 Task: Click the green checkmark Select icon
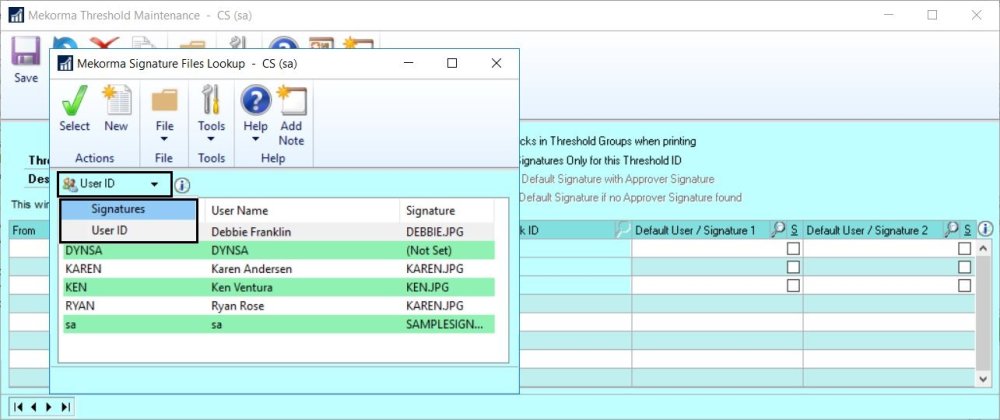74,101
